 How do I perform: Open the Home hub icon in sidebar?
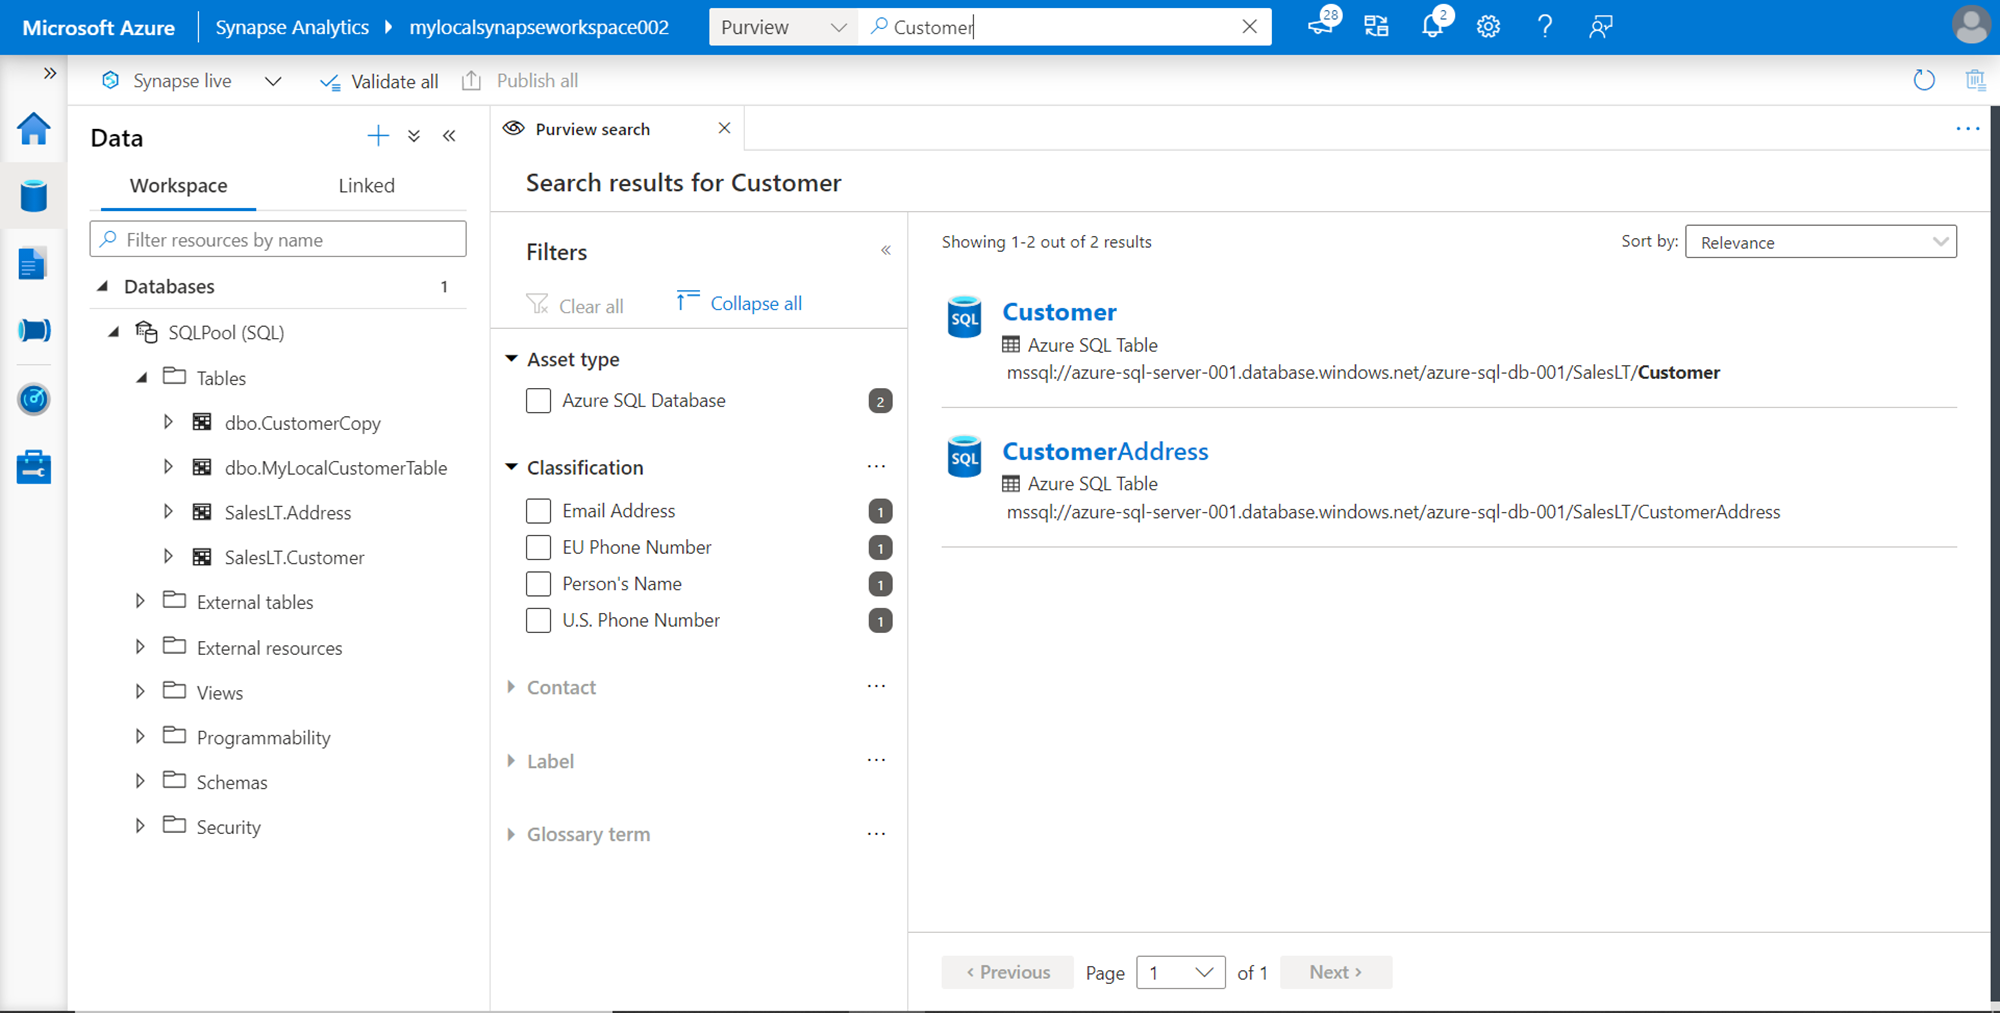click(34, 129)
